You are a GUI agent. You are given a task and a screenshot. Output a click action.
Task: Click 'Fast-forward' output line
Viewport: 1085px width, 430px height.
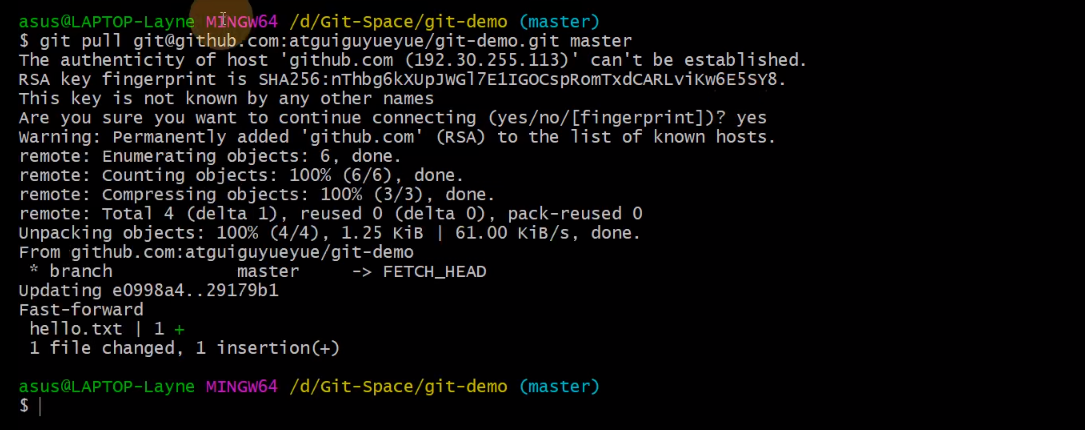point(81,310)
